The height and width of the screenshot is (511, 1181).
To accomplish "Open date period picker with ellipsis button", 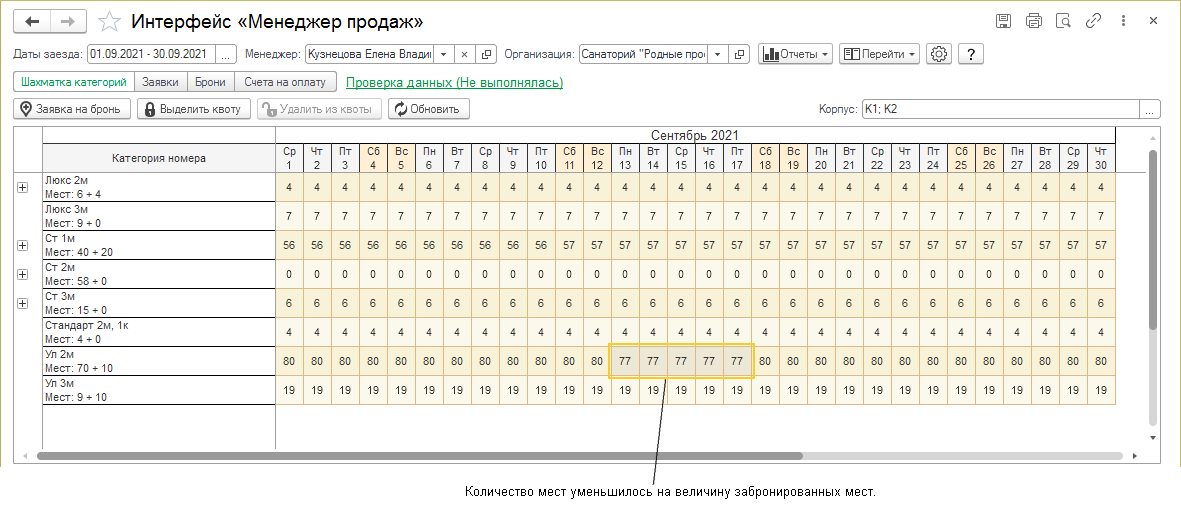I will click(x=226, y=54).
